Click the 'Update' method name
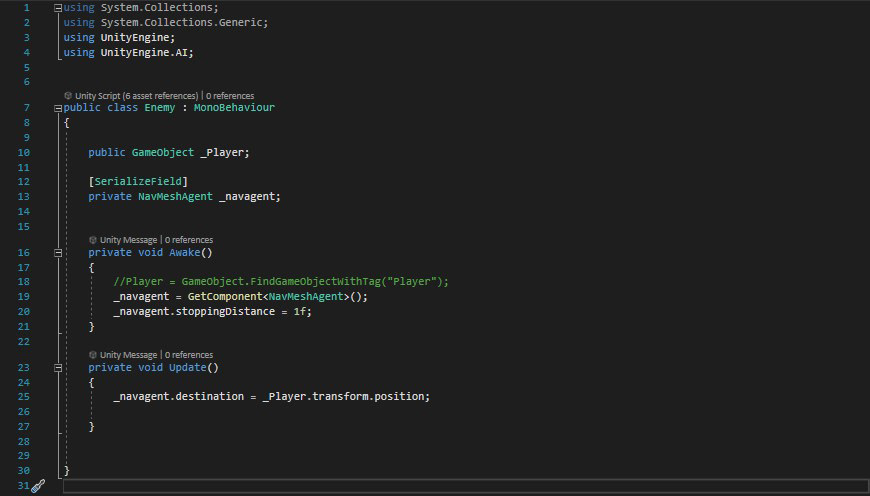Viewport: 870px width, 496px height. [x=187, y=367]
